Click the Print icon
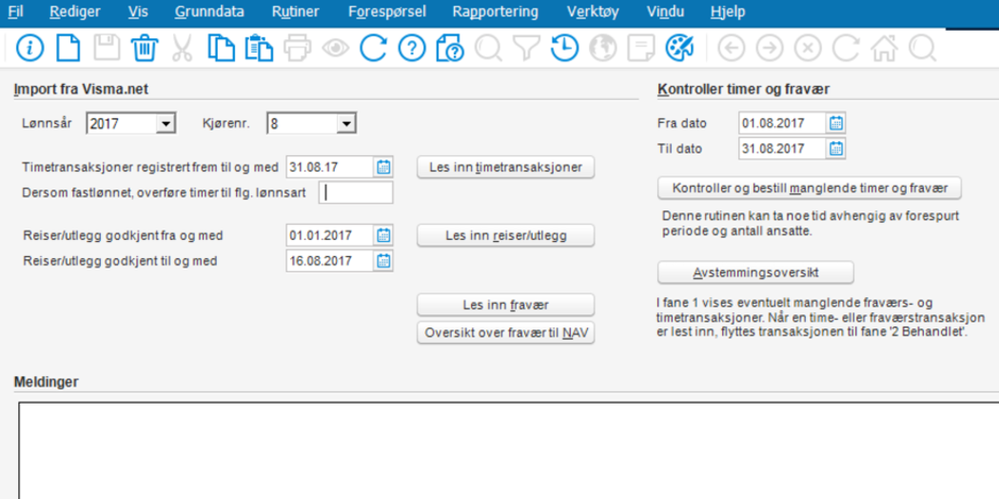This screenshot has height=499, width=999. click(x=297, y=48)
